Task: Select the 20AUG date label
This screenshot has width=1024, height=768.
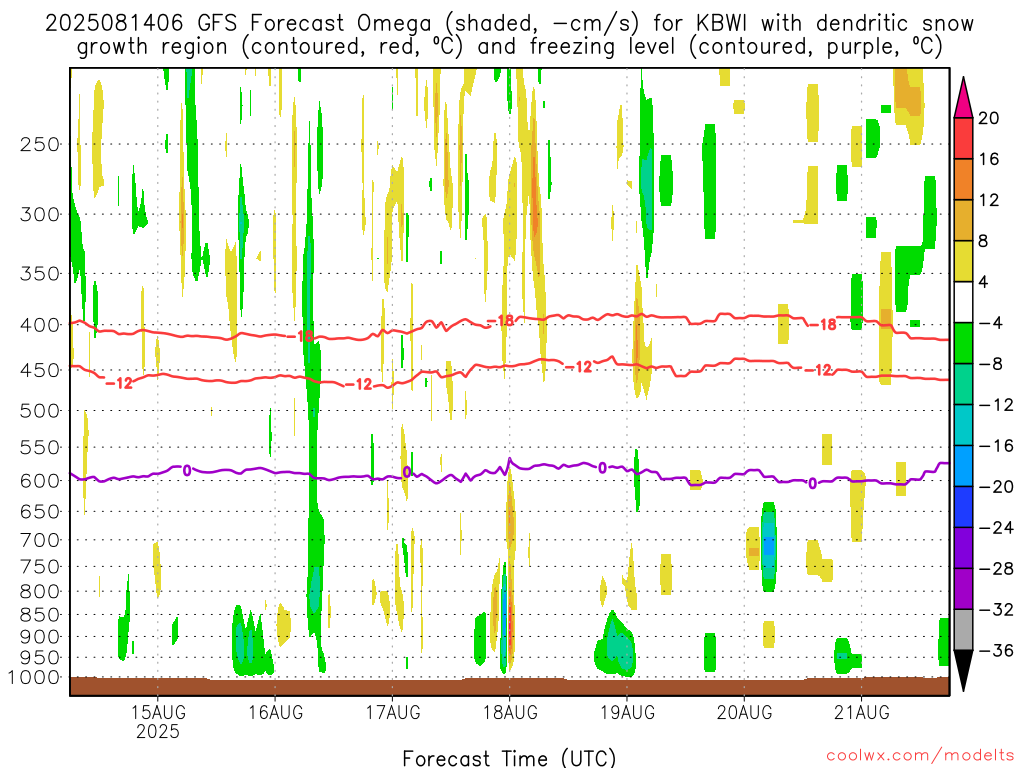Action: [x=744, y=712]
